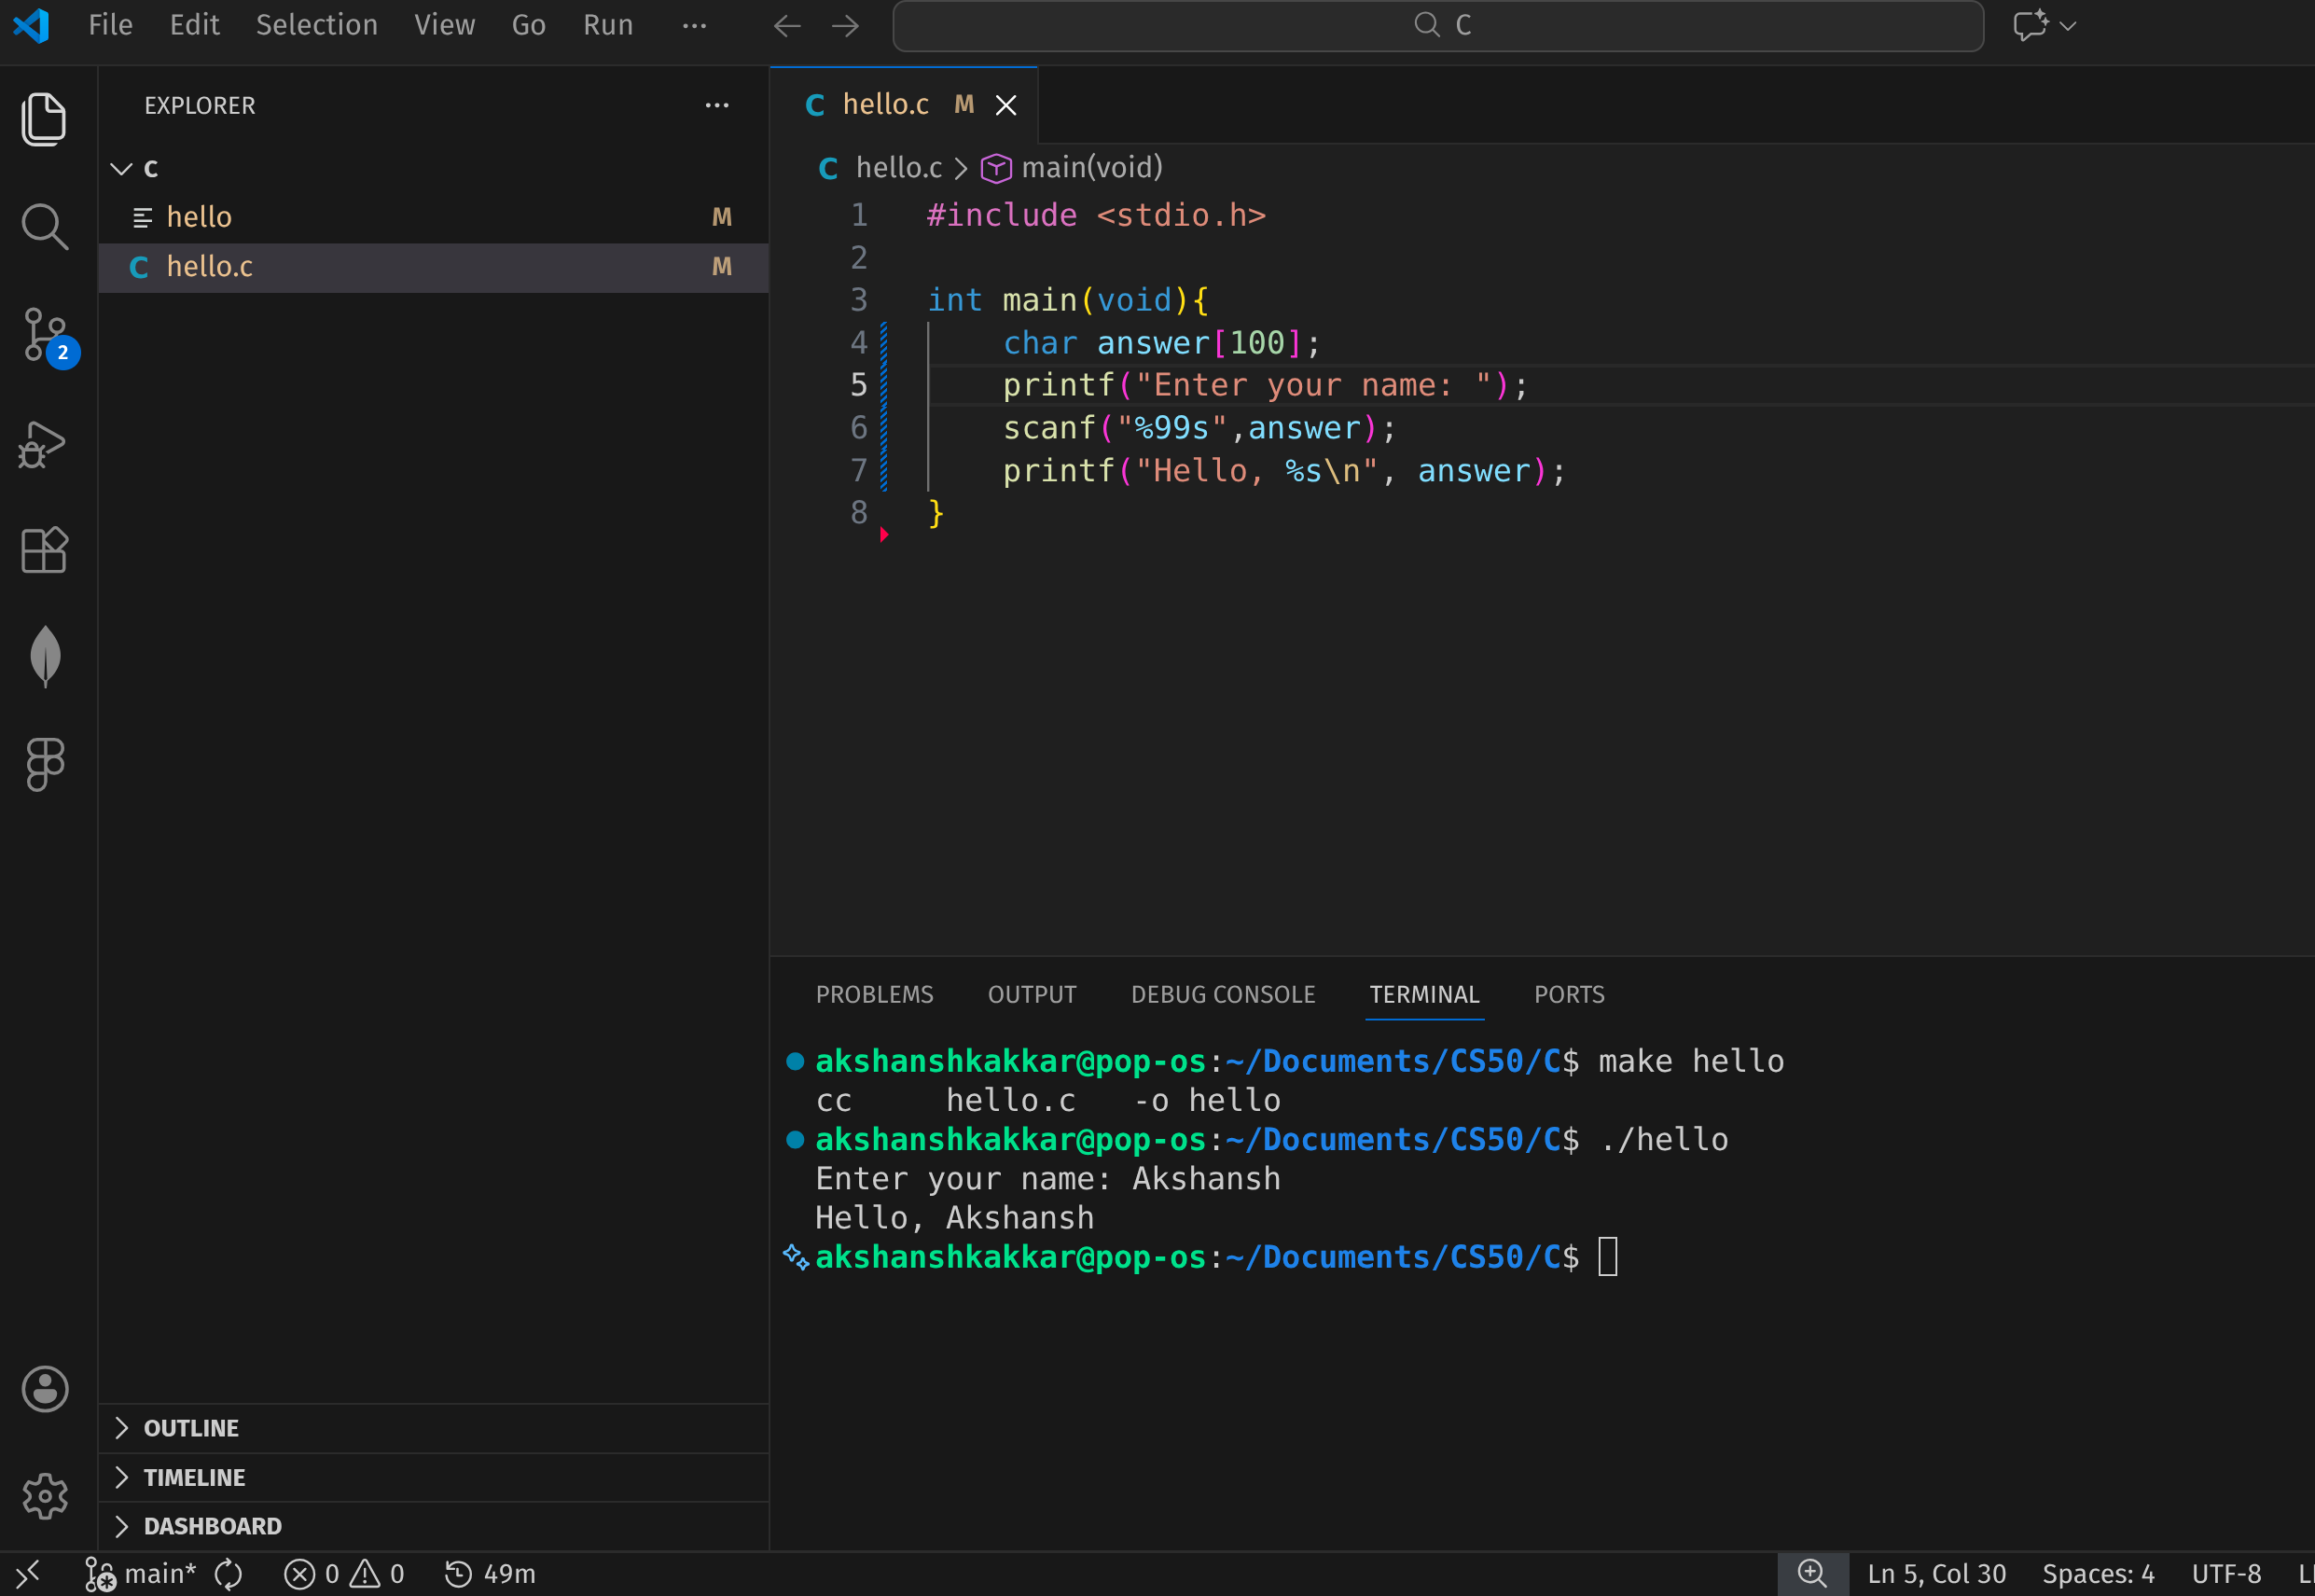Collapse the C folder in Explorer
The height and width of the screenshot is (1596, 2315).
(x=122, y=168)
